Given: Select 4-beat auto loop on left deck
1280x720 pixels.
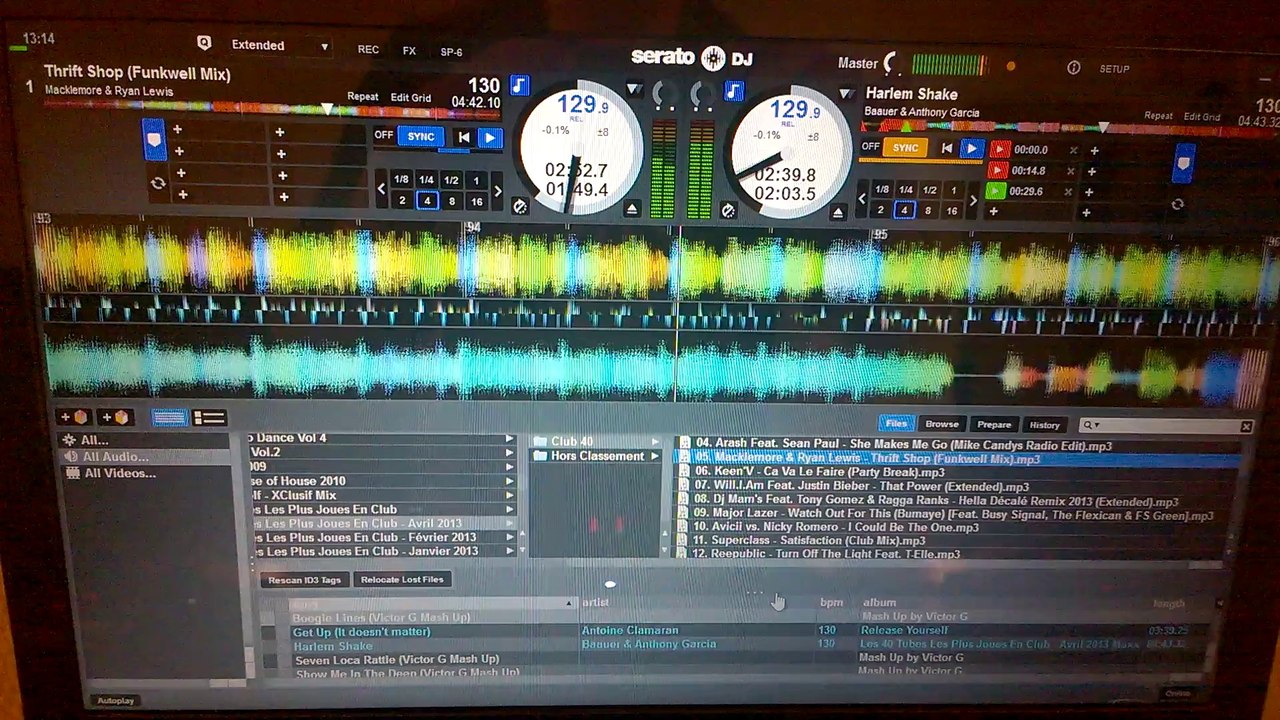Looking at the screenshot, I should (x=427, y=201).
